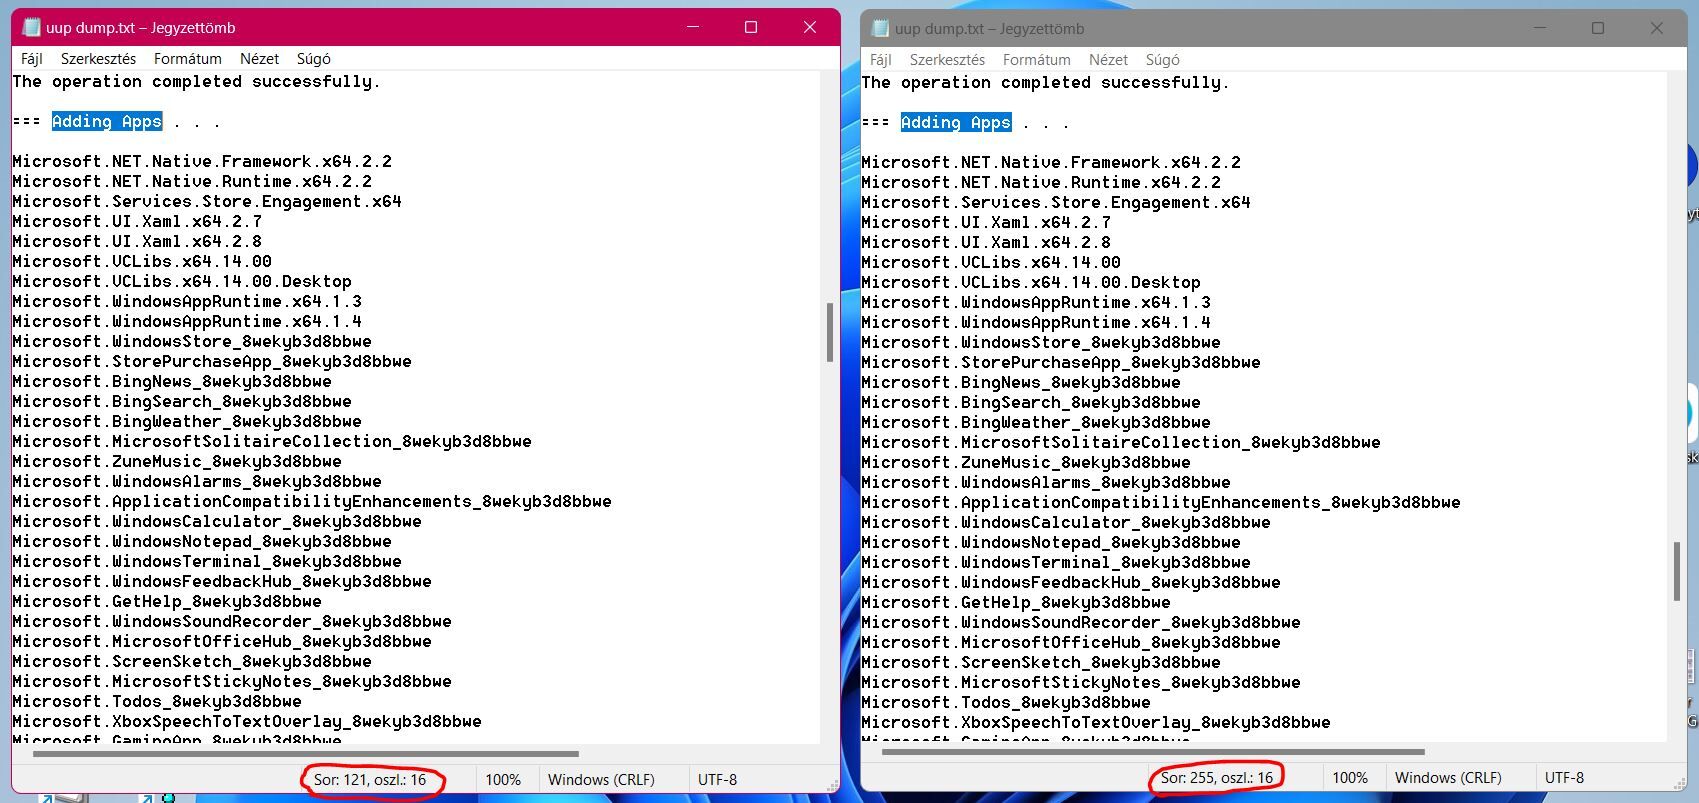The height and width of the screenshot is (803, 1699).
Task: Click highlighted 'Adding Apps' in left window
Action: [107, 121]
